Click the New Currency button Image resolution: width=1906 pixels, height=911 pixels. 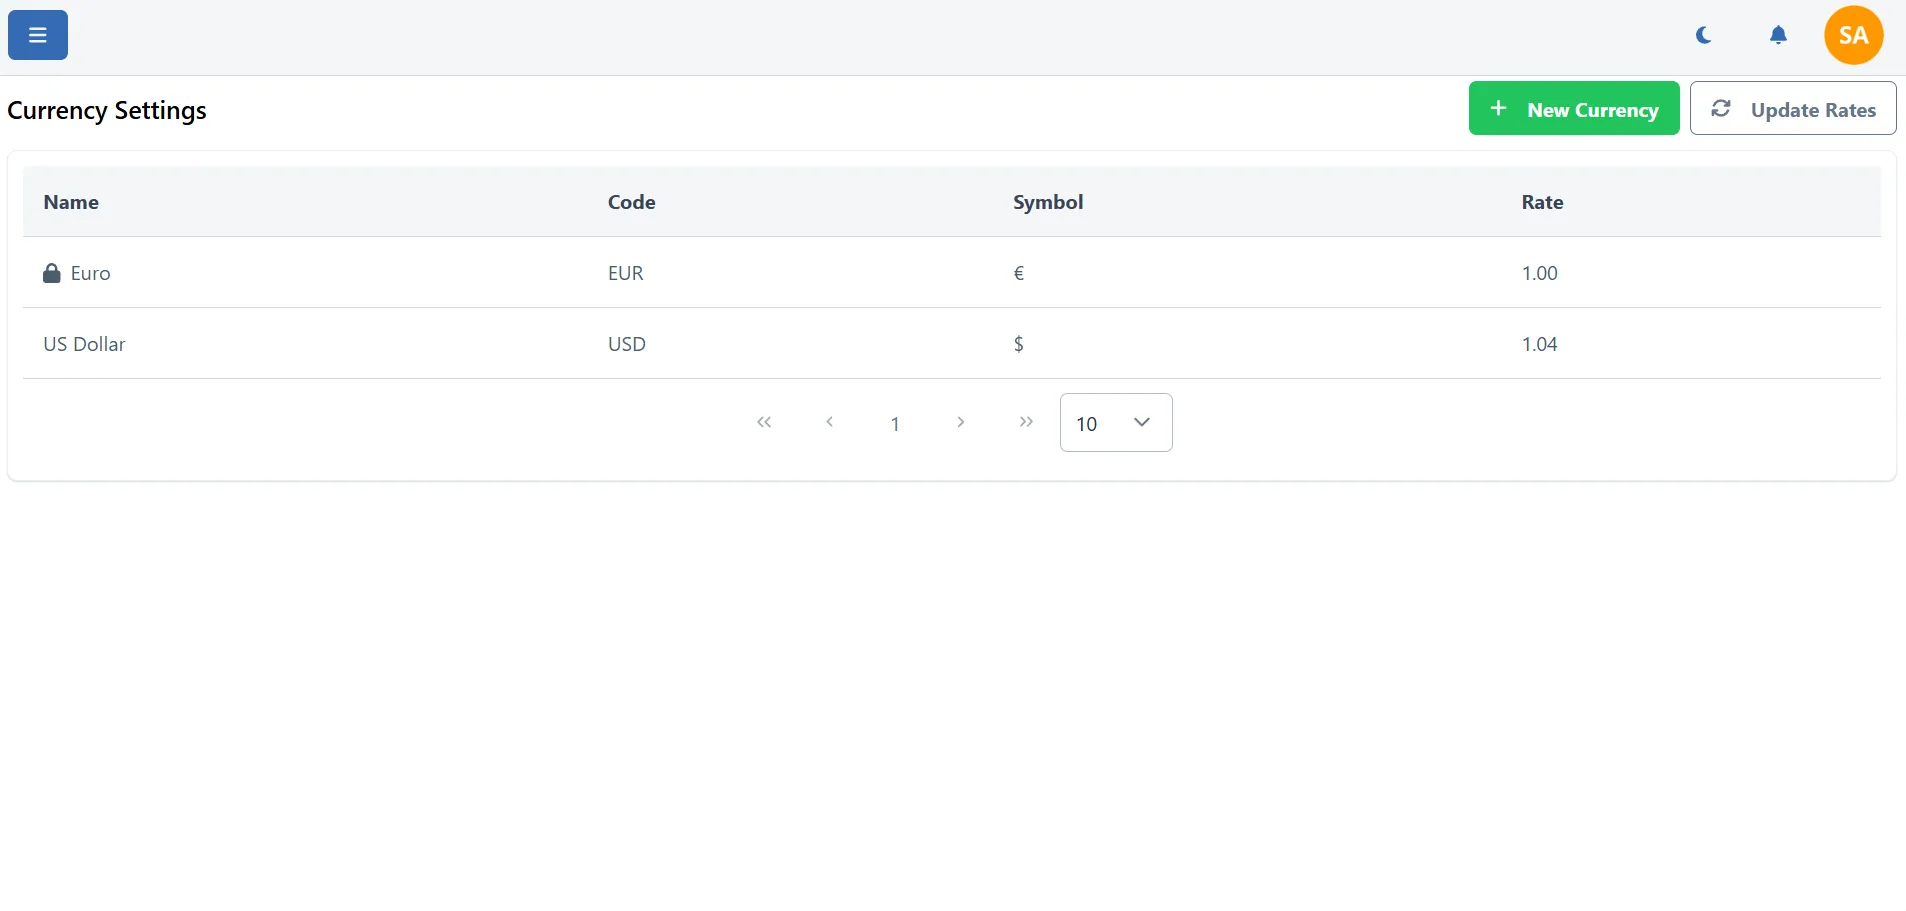(1573, 109)
